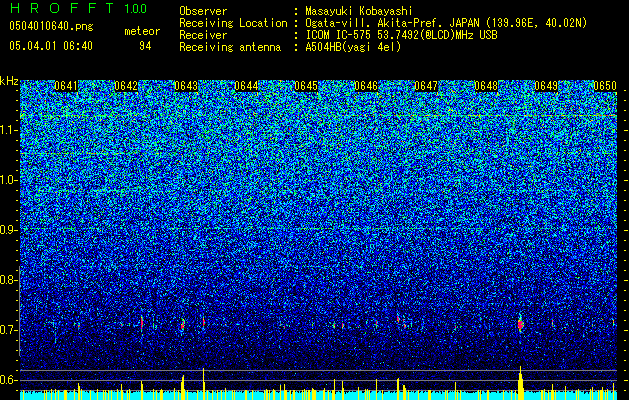Image resolution: width=629 pixels, height=400 pixels.
Task: Click the 1.0 kHz axis label
Action: [9, 180]
